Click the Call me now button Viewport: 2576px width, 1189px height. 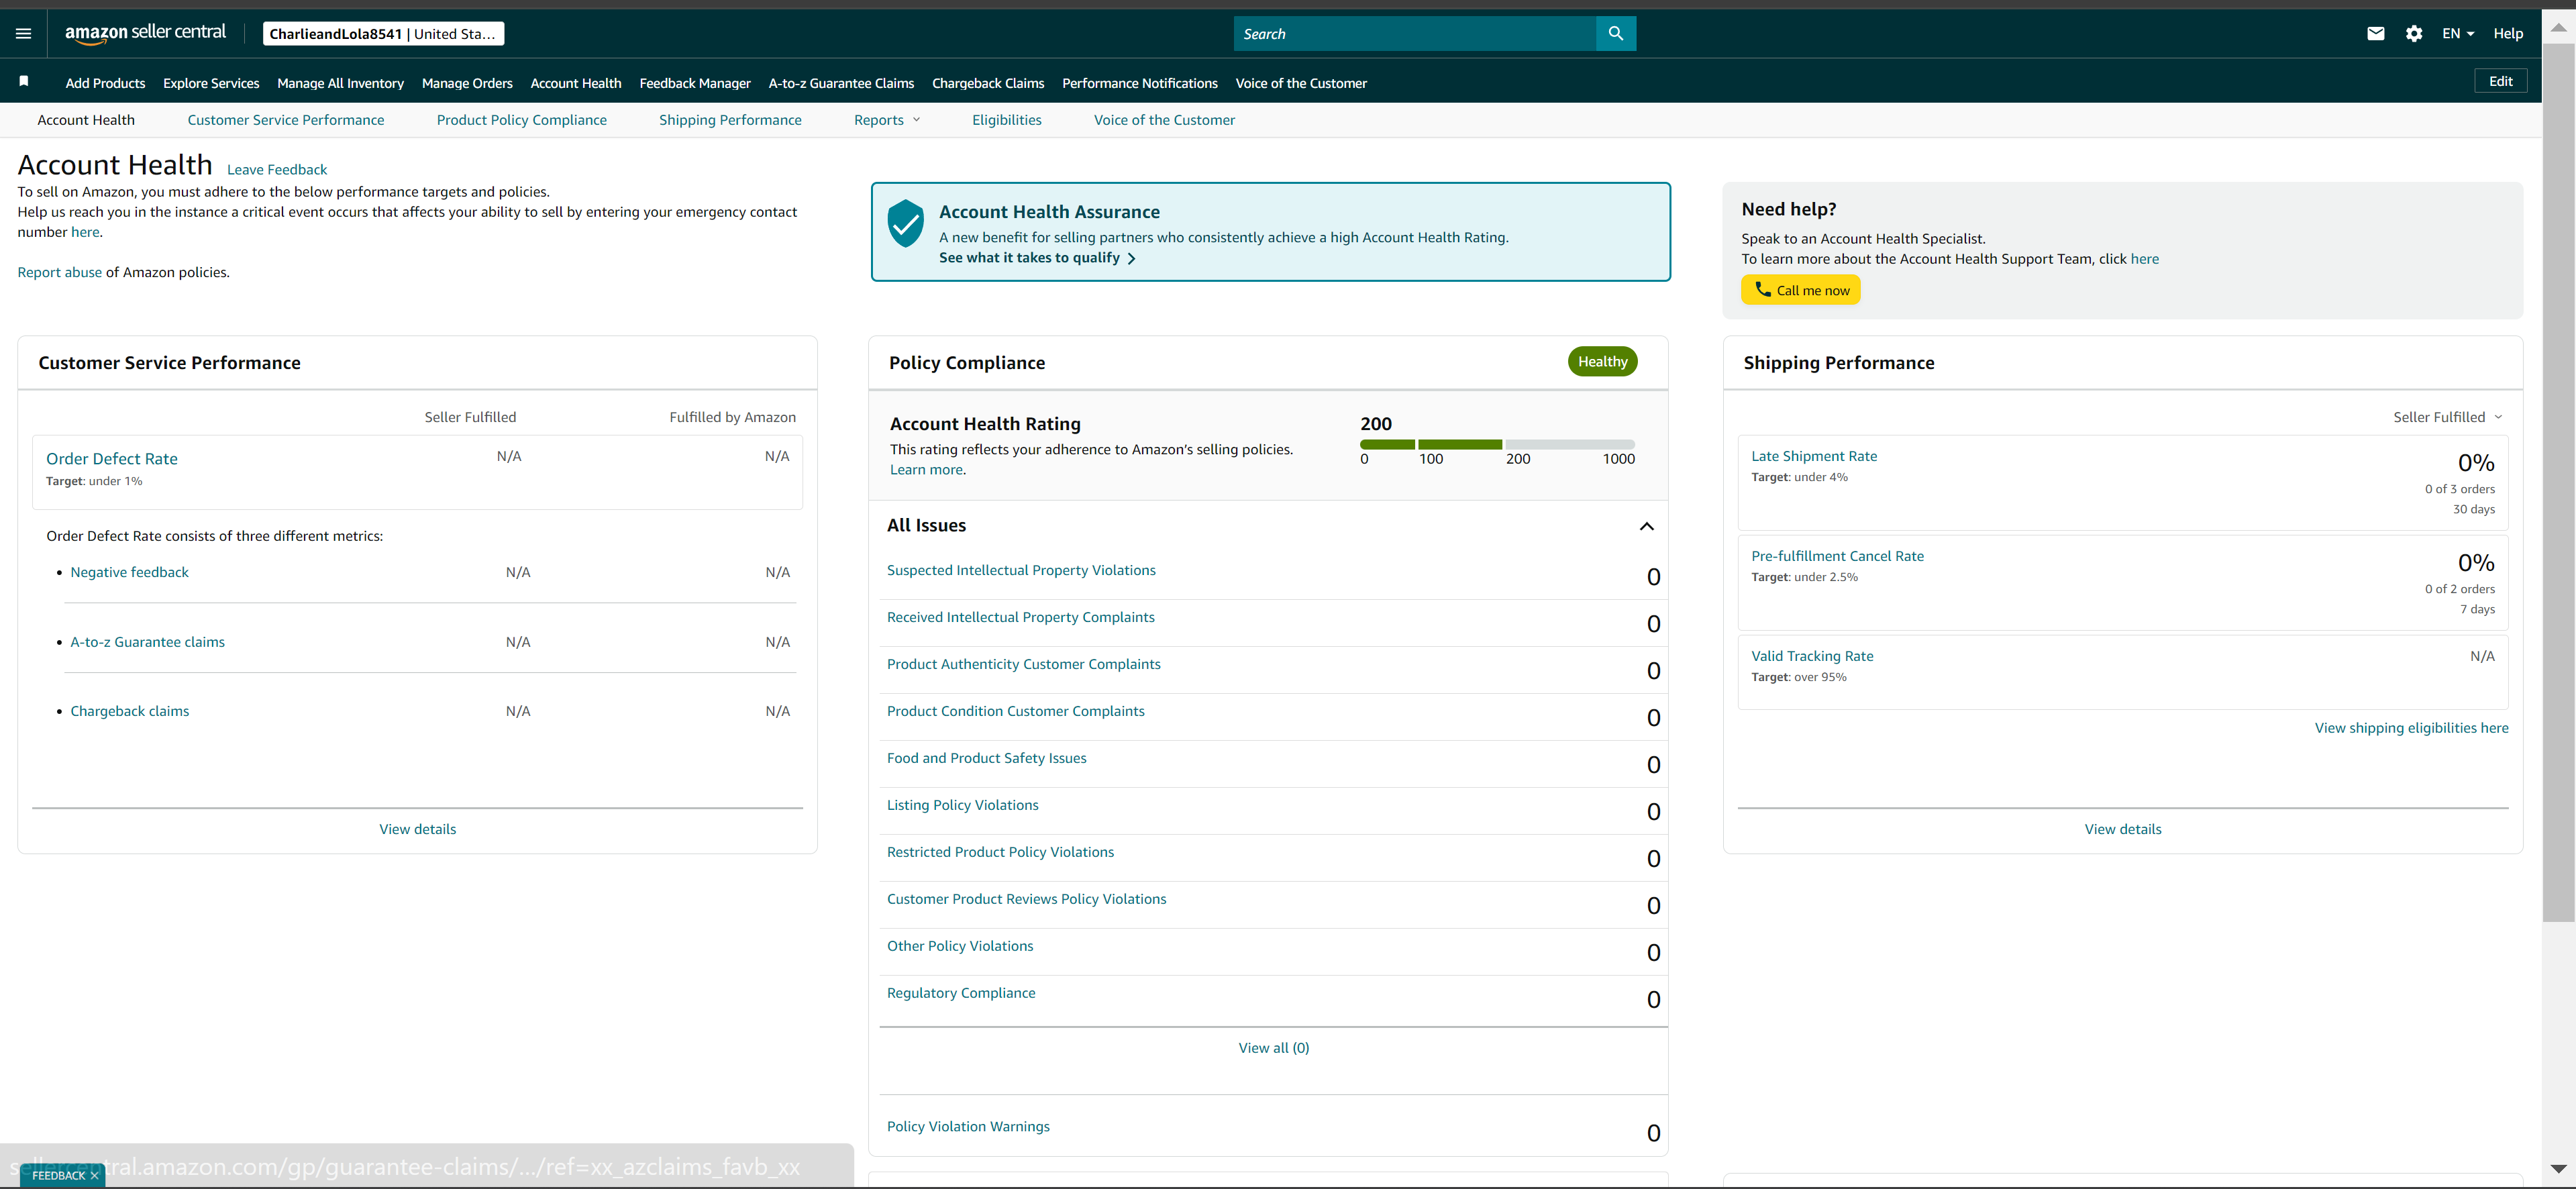1800,290
